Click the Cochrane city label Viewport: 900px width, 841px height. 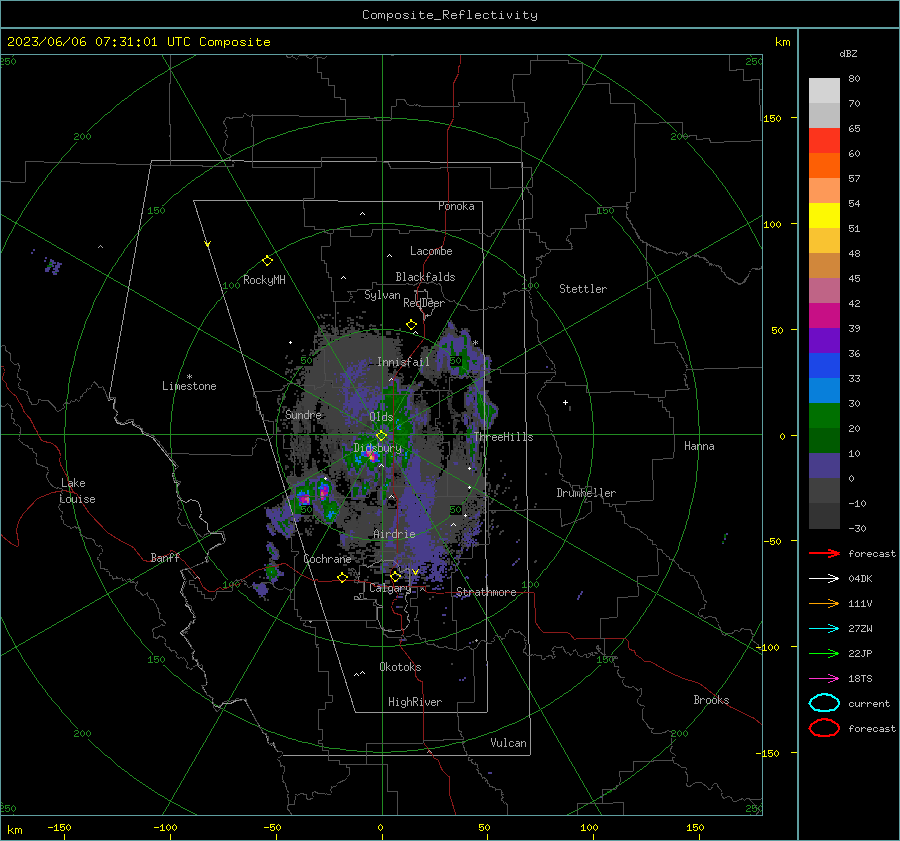(x=327, y=559)
